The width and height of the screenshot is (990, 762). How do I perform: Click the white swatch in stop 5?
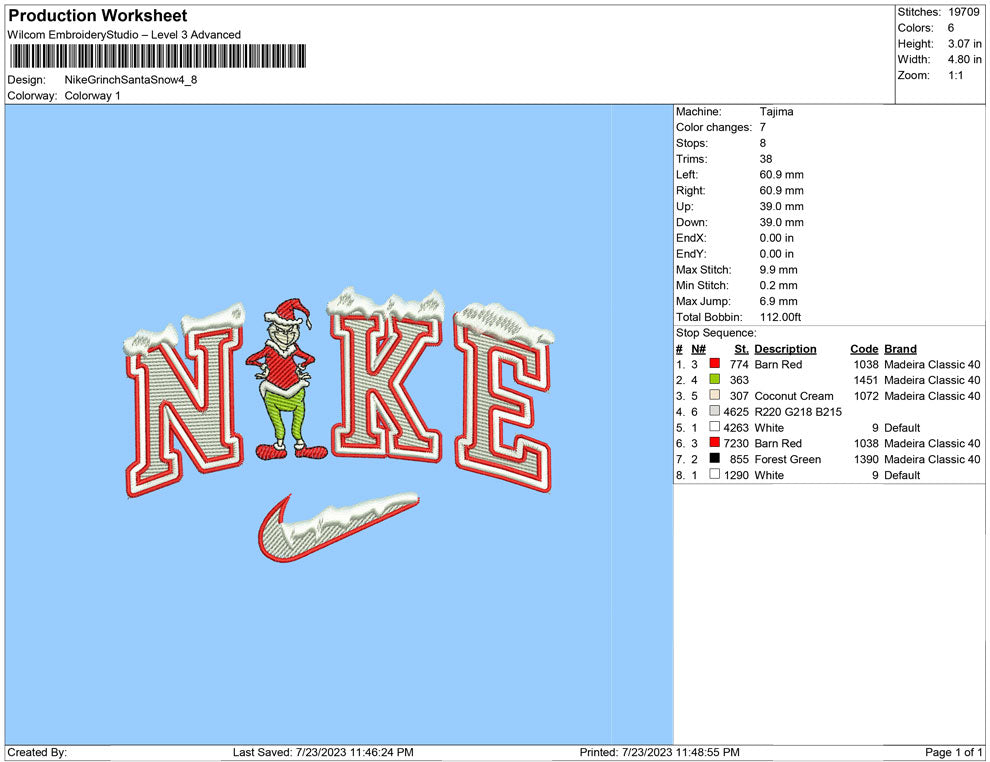[x=714, y=428]
